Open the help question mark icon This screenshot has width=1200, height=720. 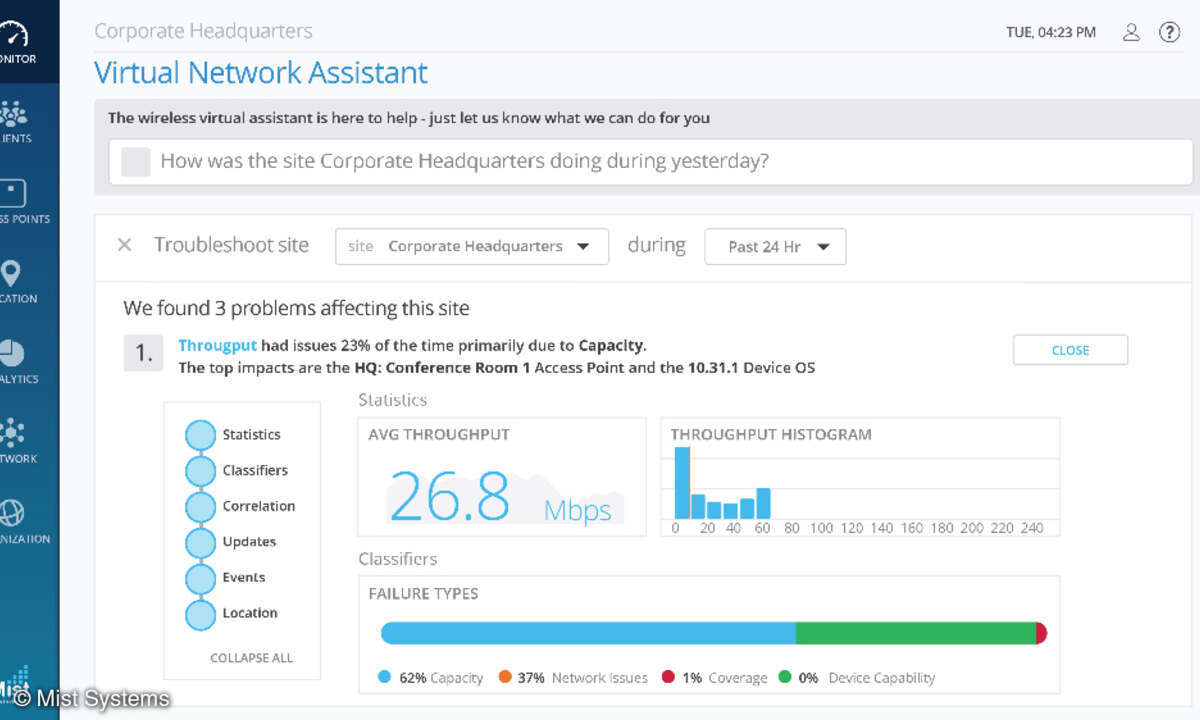[1169, 32]
